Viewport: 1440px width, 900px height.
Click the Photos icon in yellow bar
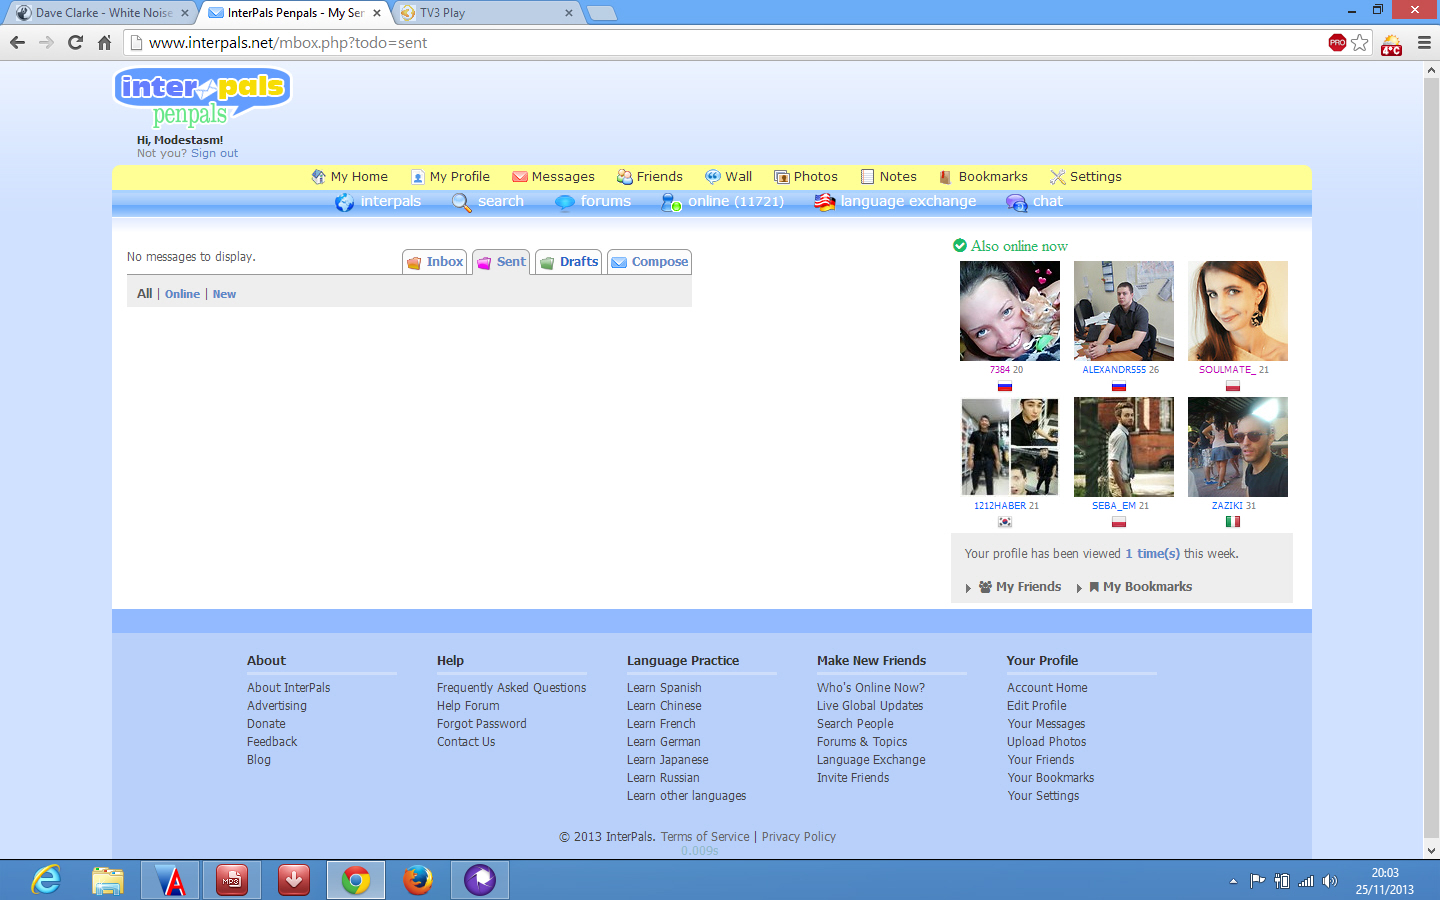[x=782, y=177]
